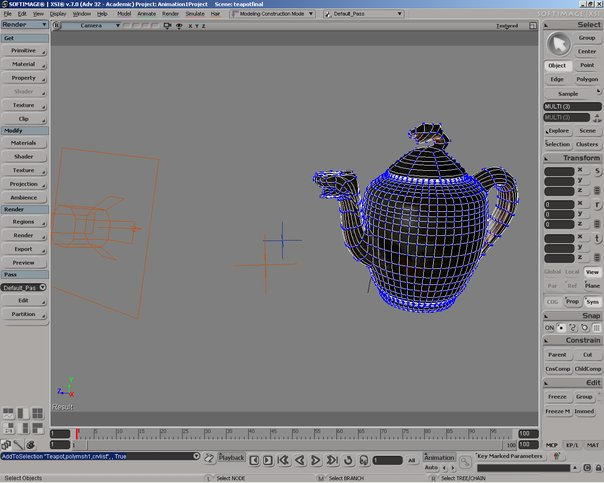Expand command history dropdown arrow
Viewport: 604px width, 483px height.
[196, 456]
